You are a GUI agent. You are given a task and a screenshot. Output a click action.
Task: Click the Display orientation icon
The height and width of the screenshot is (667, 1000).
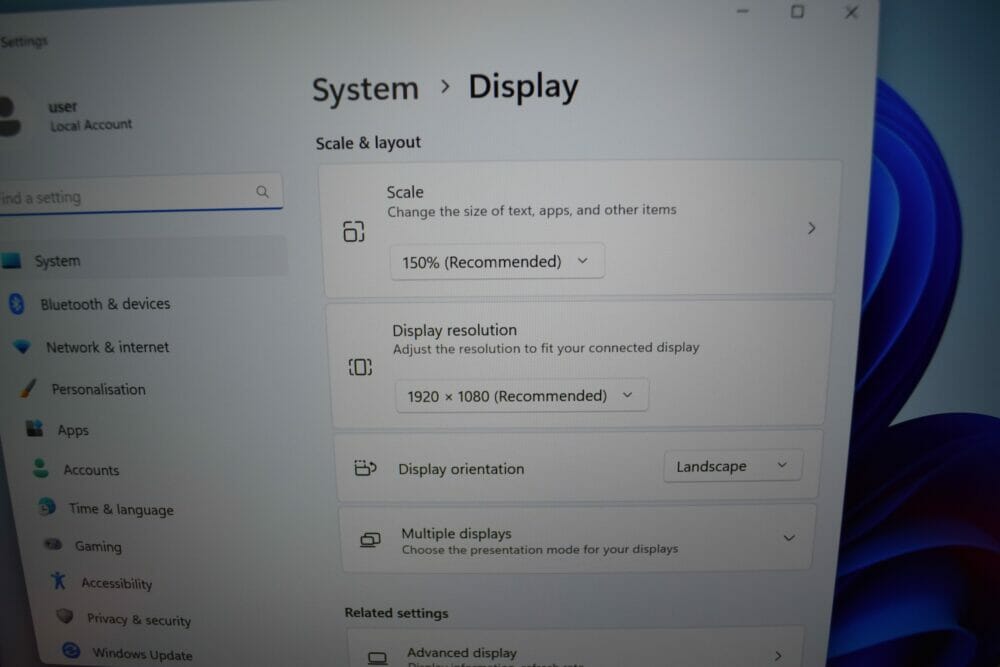[365, 468]
